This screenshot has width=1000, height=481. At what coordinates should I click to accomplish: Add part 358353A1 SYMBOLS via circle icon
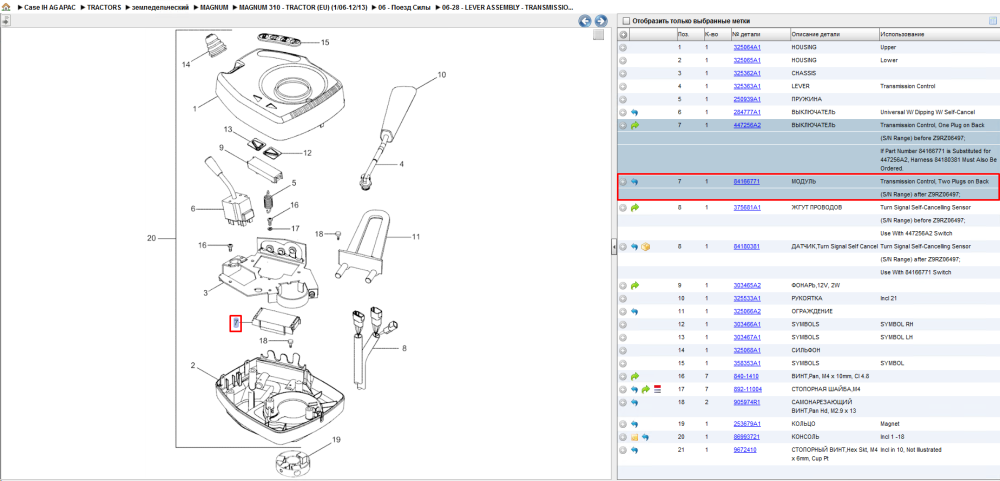[623, 363]
